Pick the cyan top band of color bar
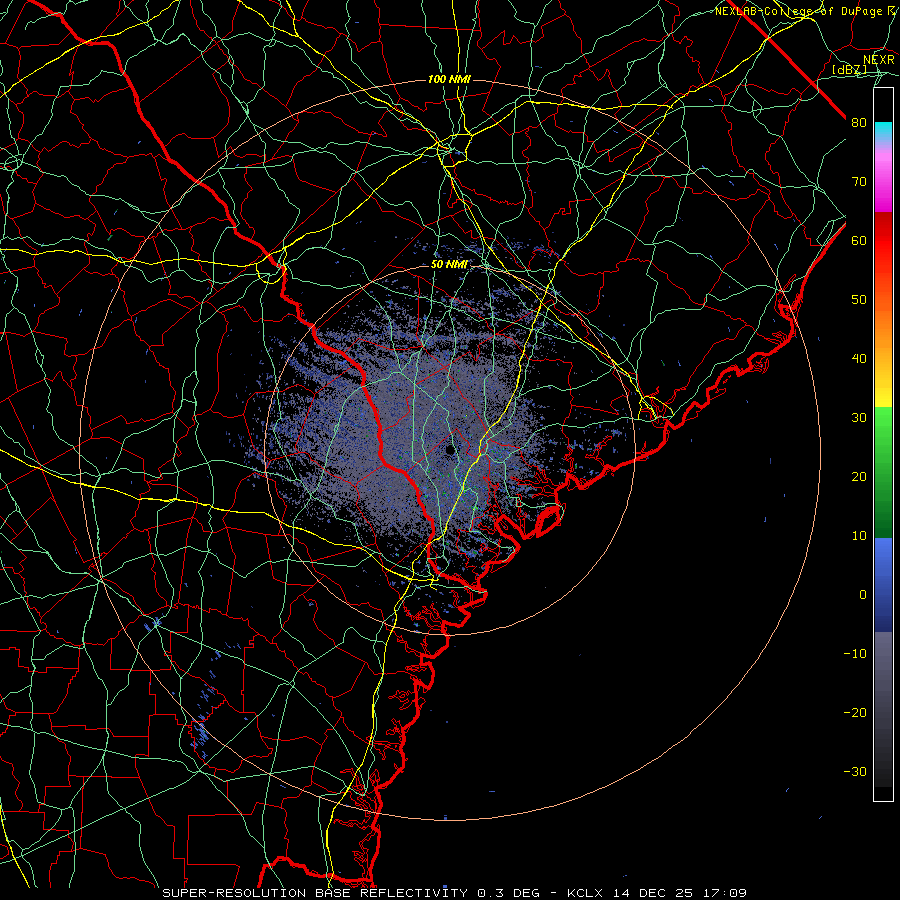The height and width of the screenshot is (900, 900). click(883, 132)
